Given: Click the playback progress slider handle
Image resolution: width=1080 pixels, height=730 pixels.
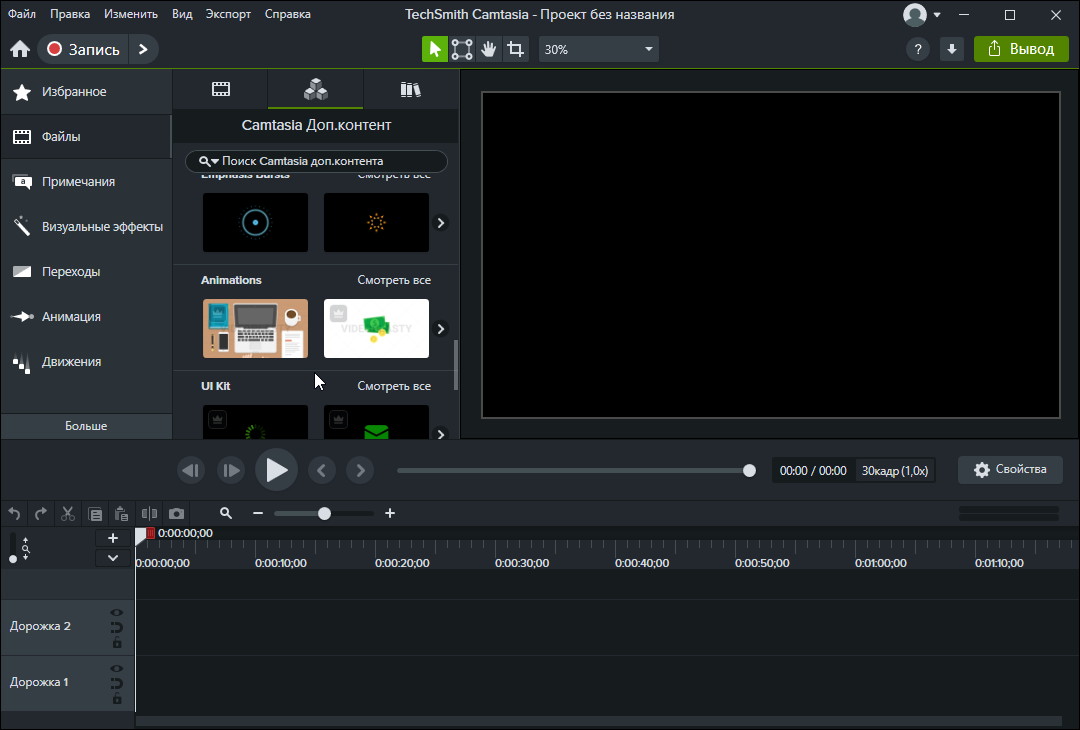Looking at the screenshot, I should click(749, 470).
